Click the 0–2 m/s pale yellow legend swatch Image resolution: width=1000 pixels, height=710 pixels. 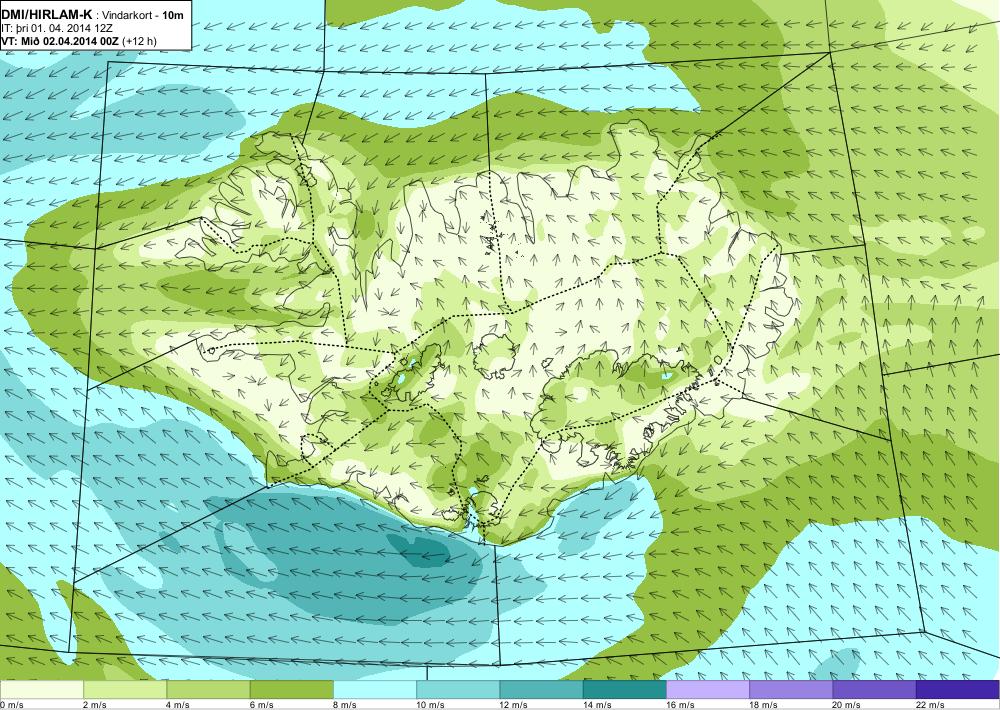pos(41,690)
